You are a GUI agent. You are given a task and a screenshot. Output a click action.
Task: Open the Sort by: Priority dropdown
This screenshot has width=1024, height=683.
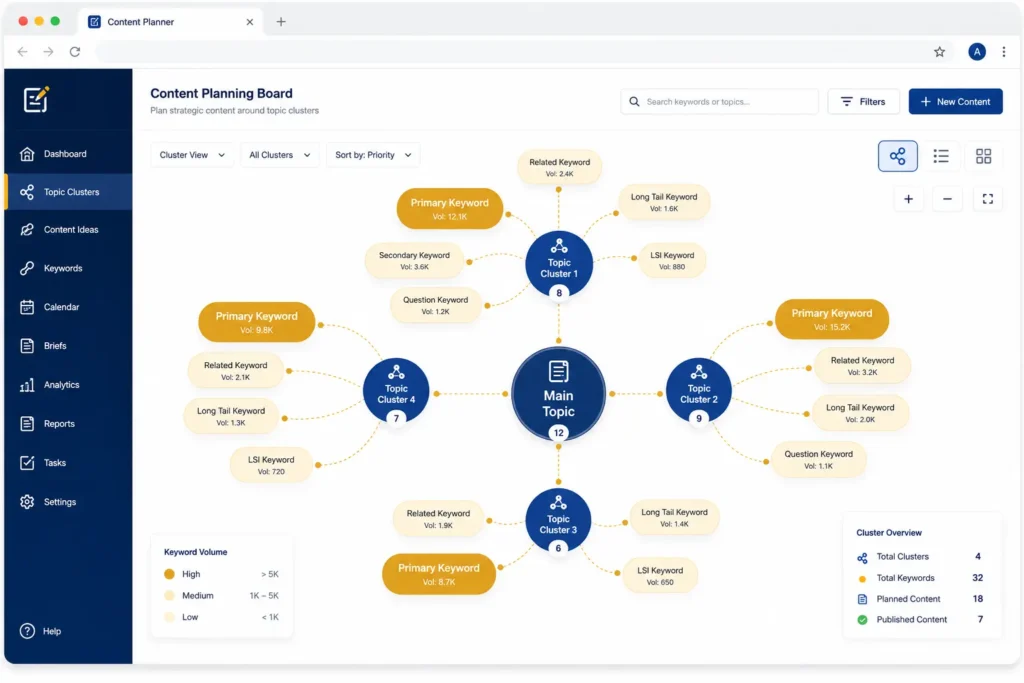(x=373, y=155)
